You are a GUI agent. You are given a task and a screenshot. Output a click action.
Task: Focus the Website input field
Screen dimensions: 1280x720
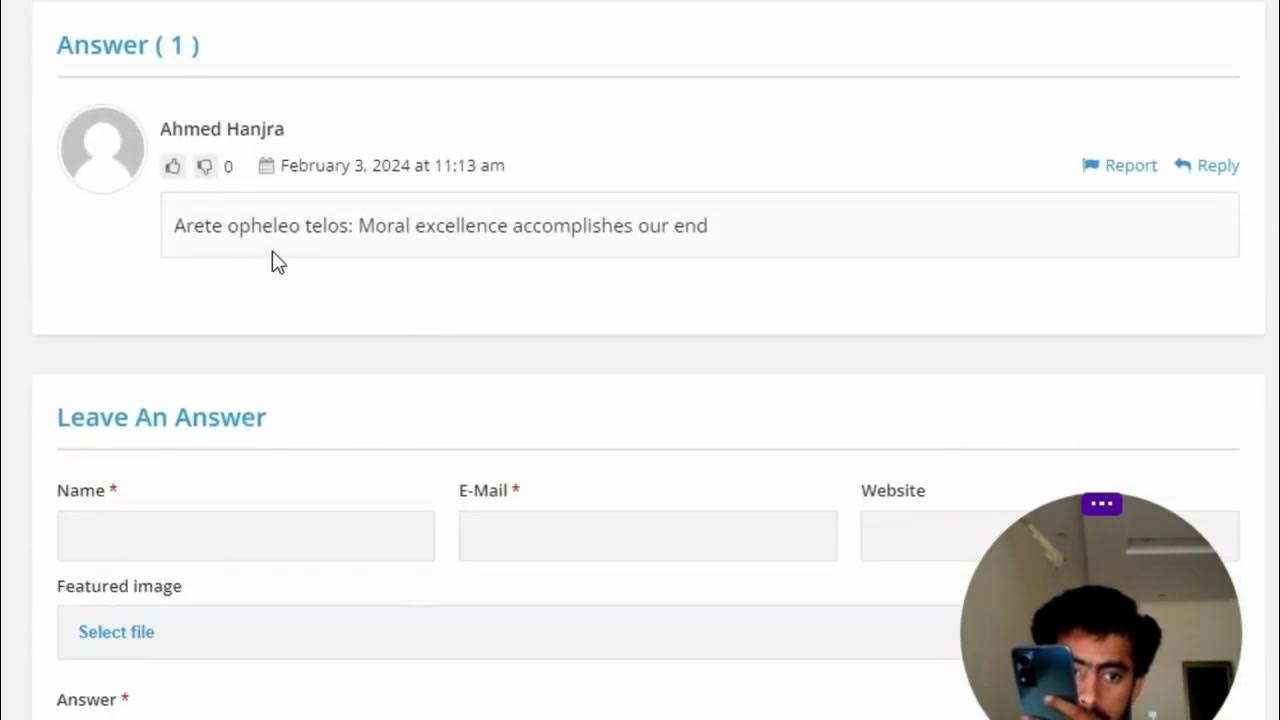tap(1050, 536)
